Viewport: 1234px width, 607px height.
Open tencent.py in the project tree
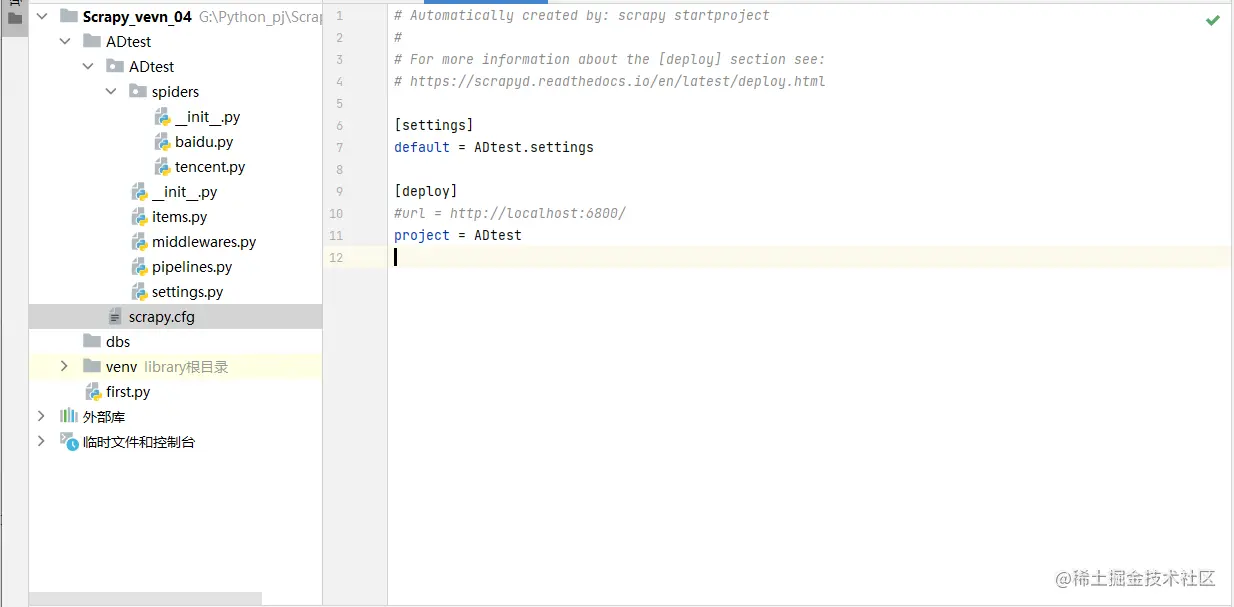point(210,166)
